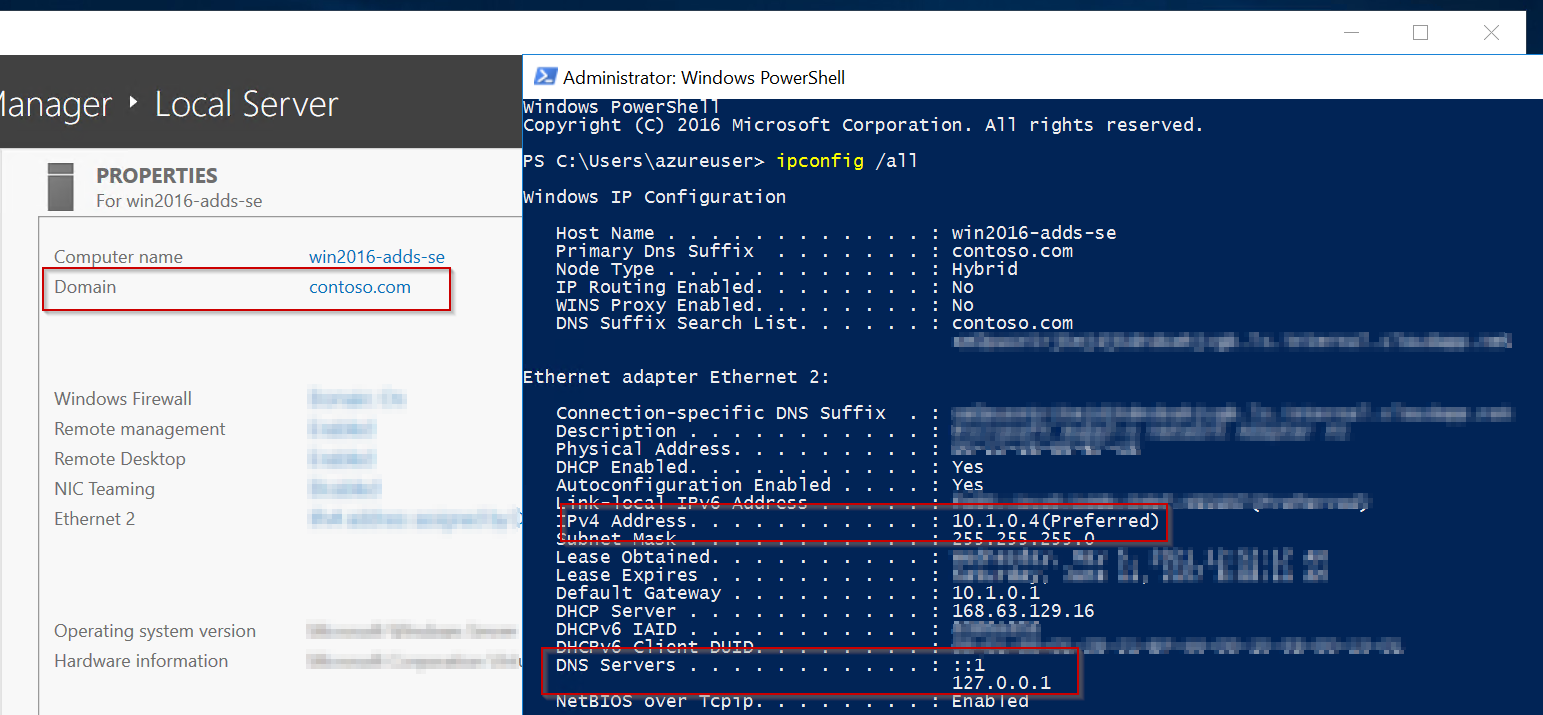Click the Physical Address line
1543x715 pixels.
pyautogui.click(x=847, y=449)
